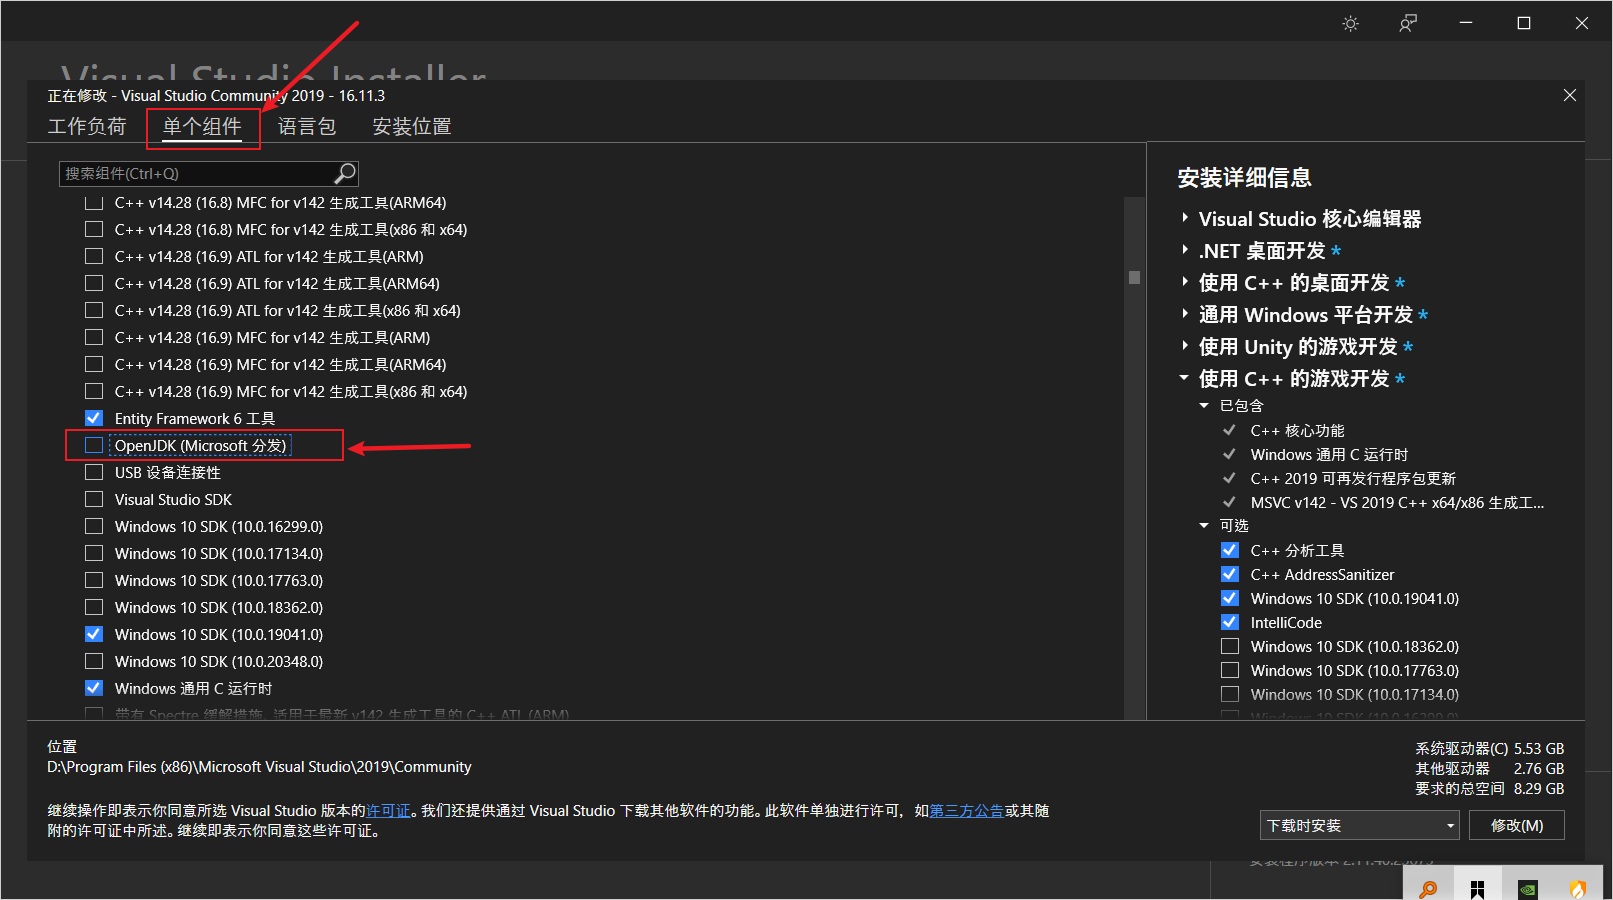Check Windows 10 SDK (10.0.17763.0) in component list

(x=94, y=580)
